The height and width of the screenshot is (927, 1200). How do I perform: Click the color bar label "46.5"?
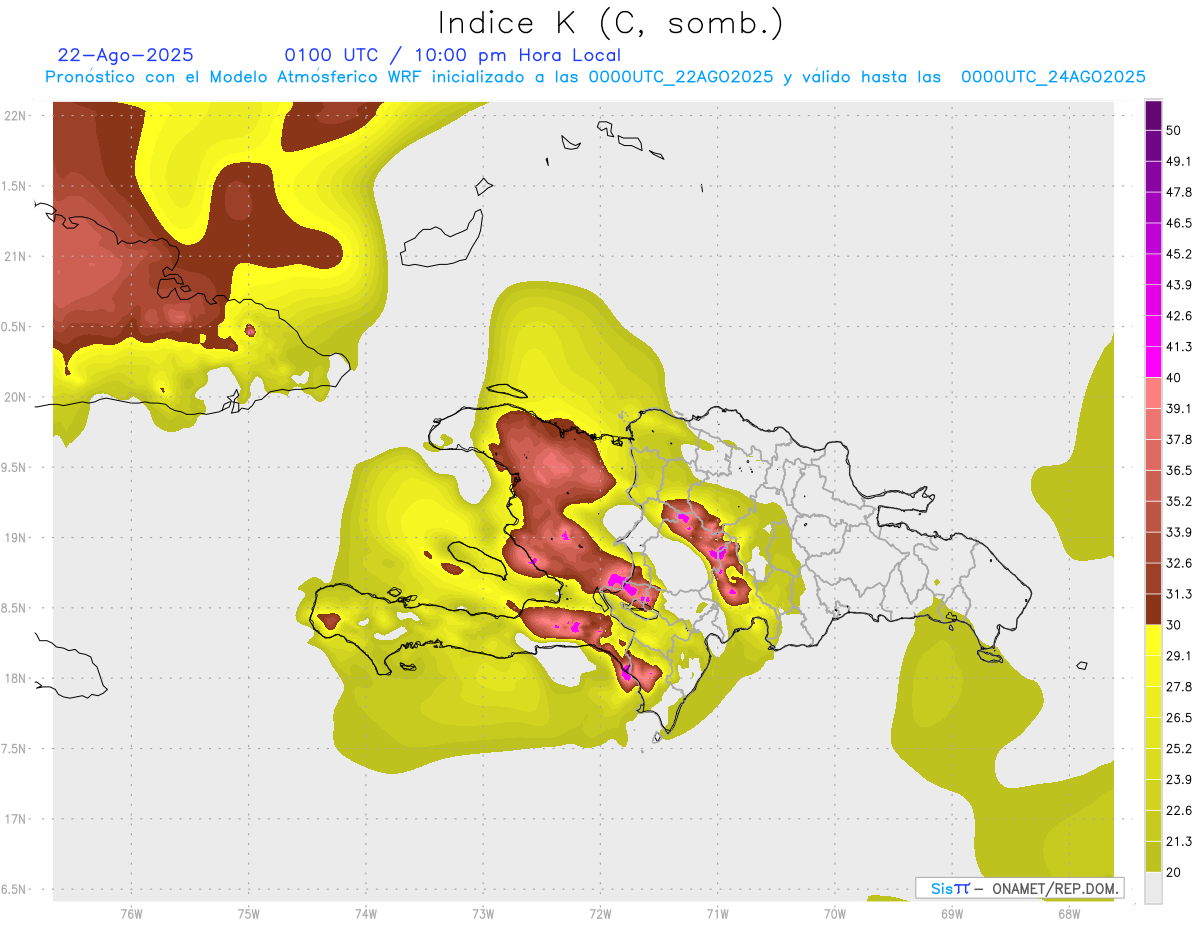(x=1178, y=223)
